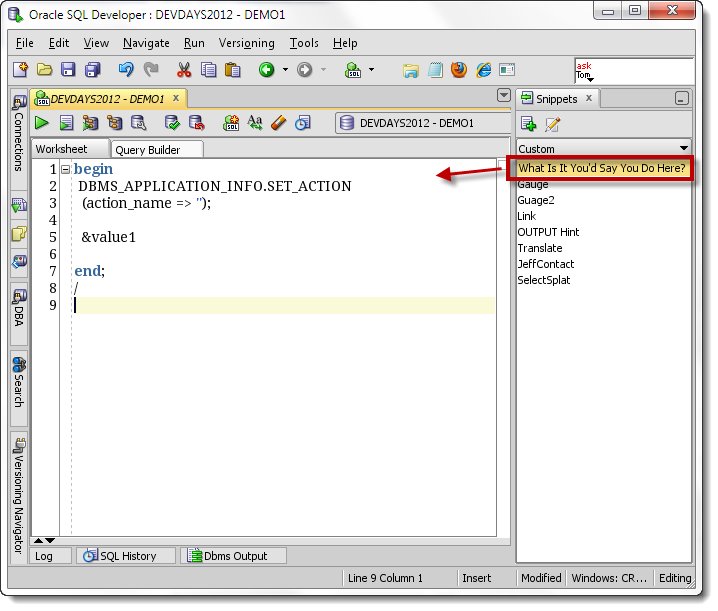The image size is (718, 611).
Task: Open the back button history dropdown arrow
Action: (x=285, y=70)
